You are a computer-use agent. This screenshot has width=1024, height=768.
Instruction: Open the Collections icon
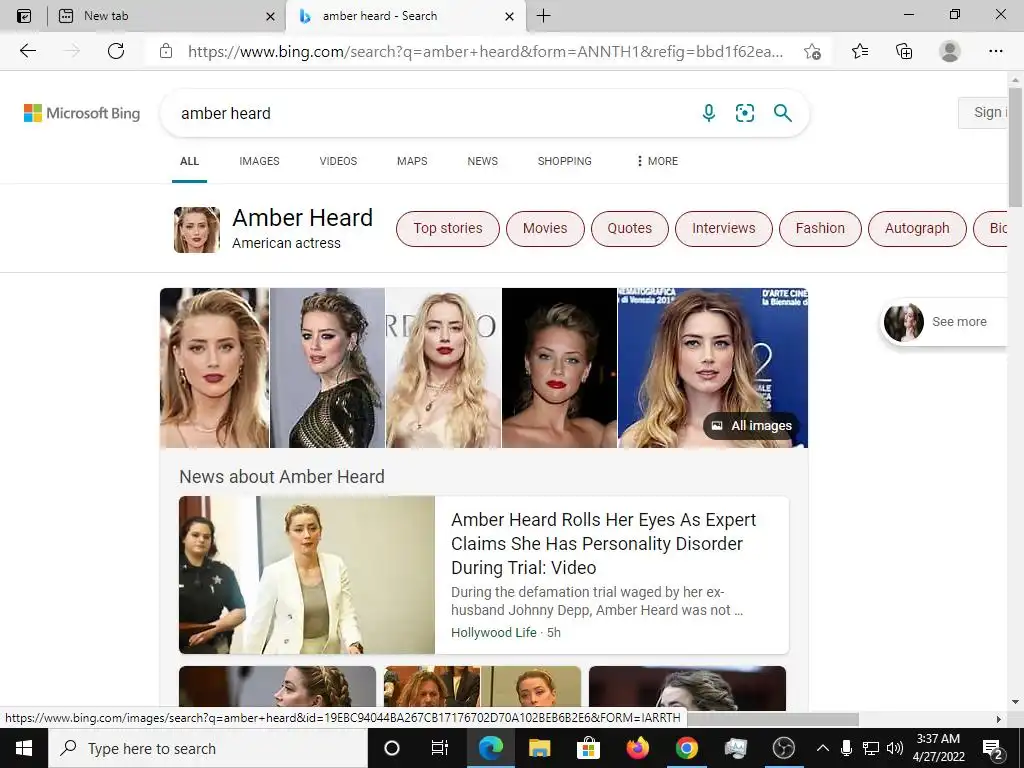tap(904, 51)
